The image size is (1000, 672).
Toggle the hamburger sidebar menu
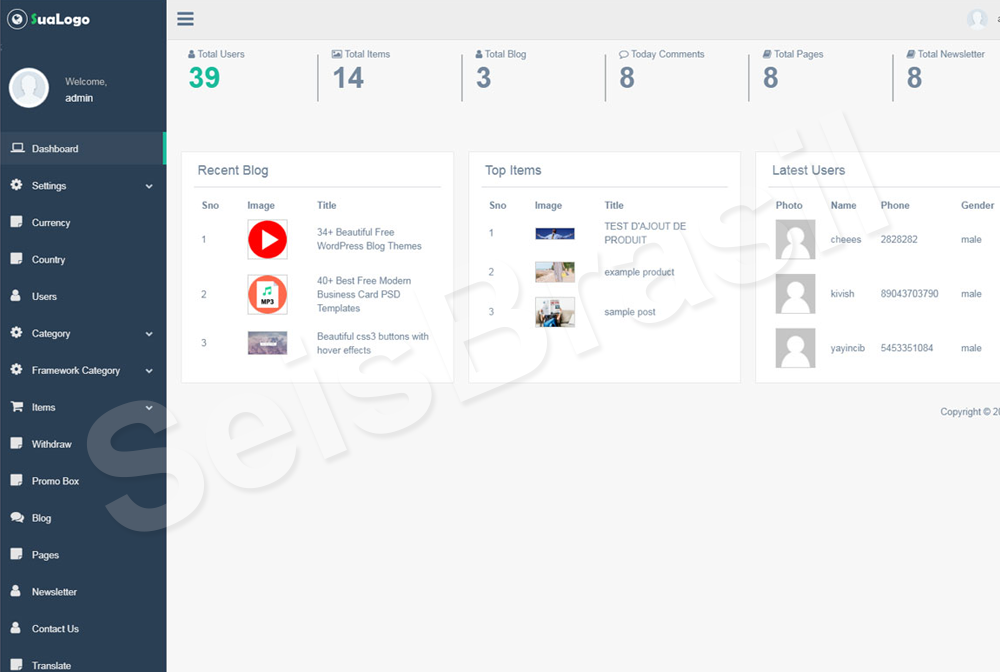point(185,19)
